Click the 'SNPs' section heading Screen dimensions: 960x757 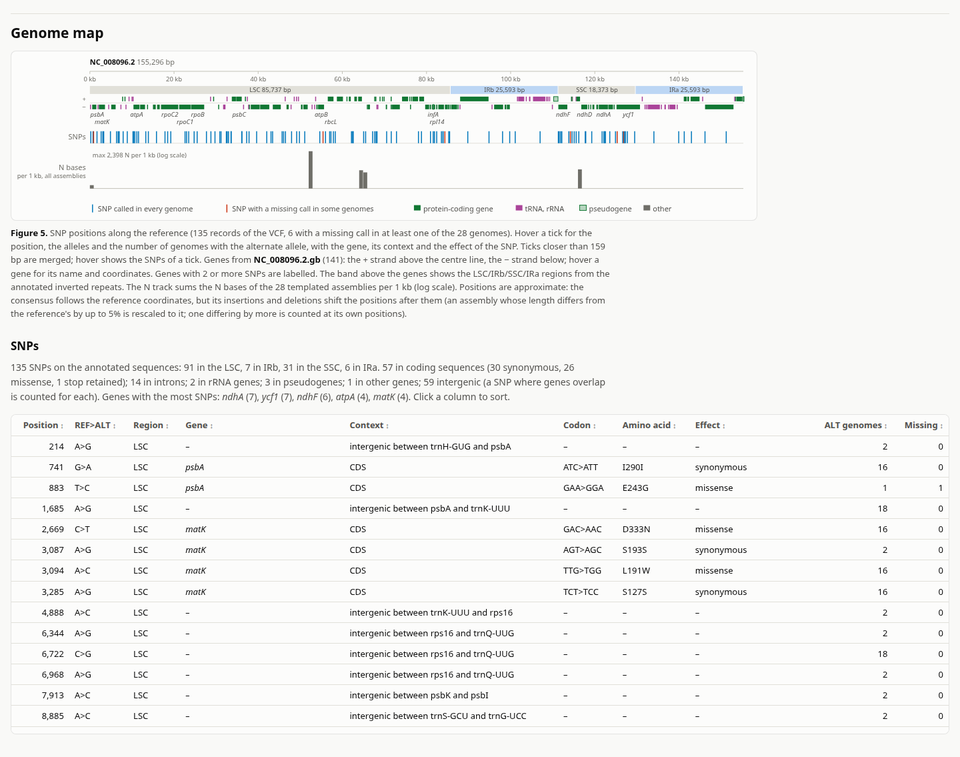point(24,346)
